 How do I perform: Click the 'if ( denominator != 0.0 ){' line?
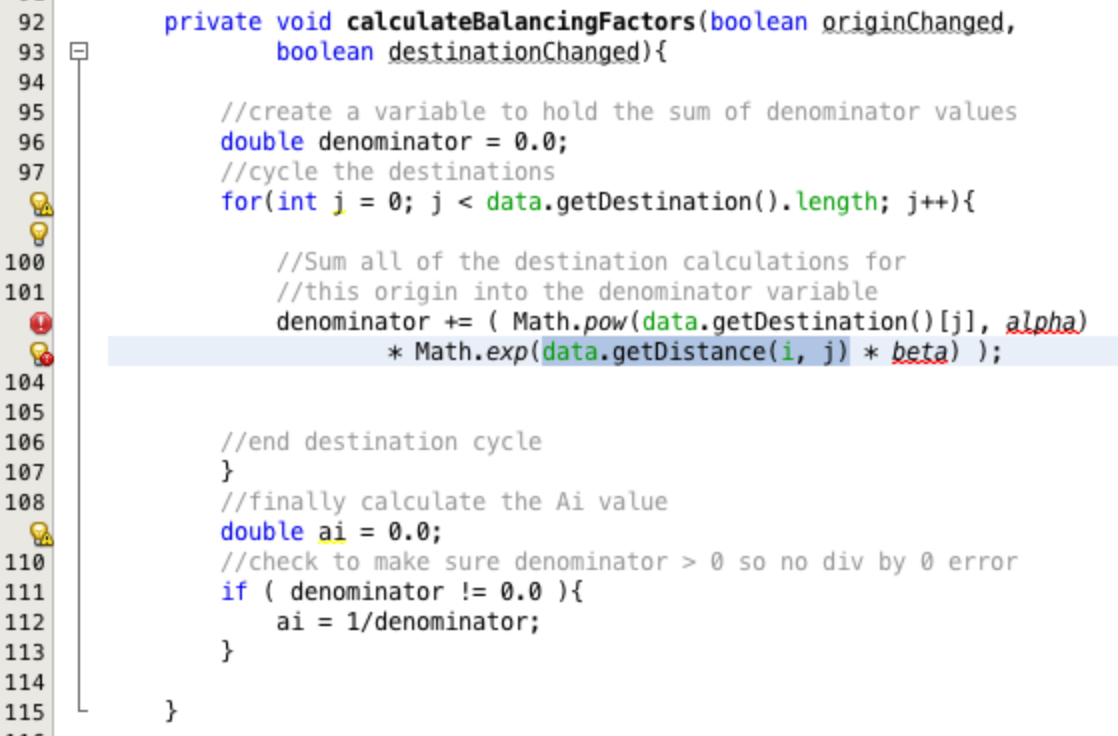(402, 592)
